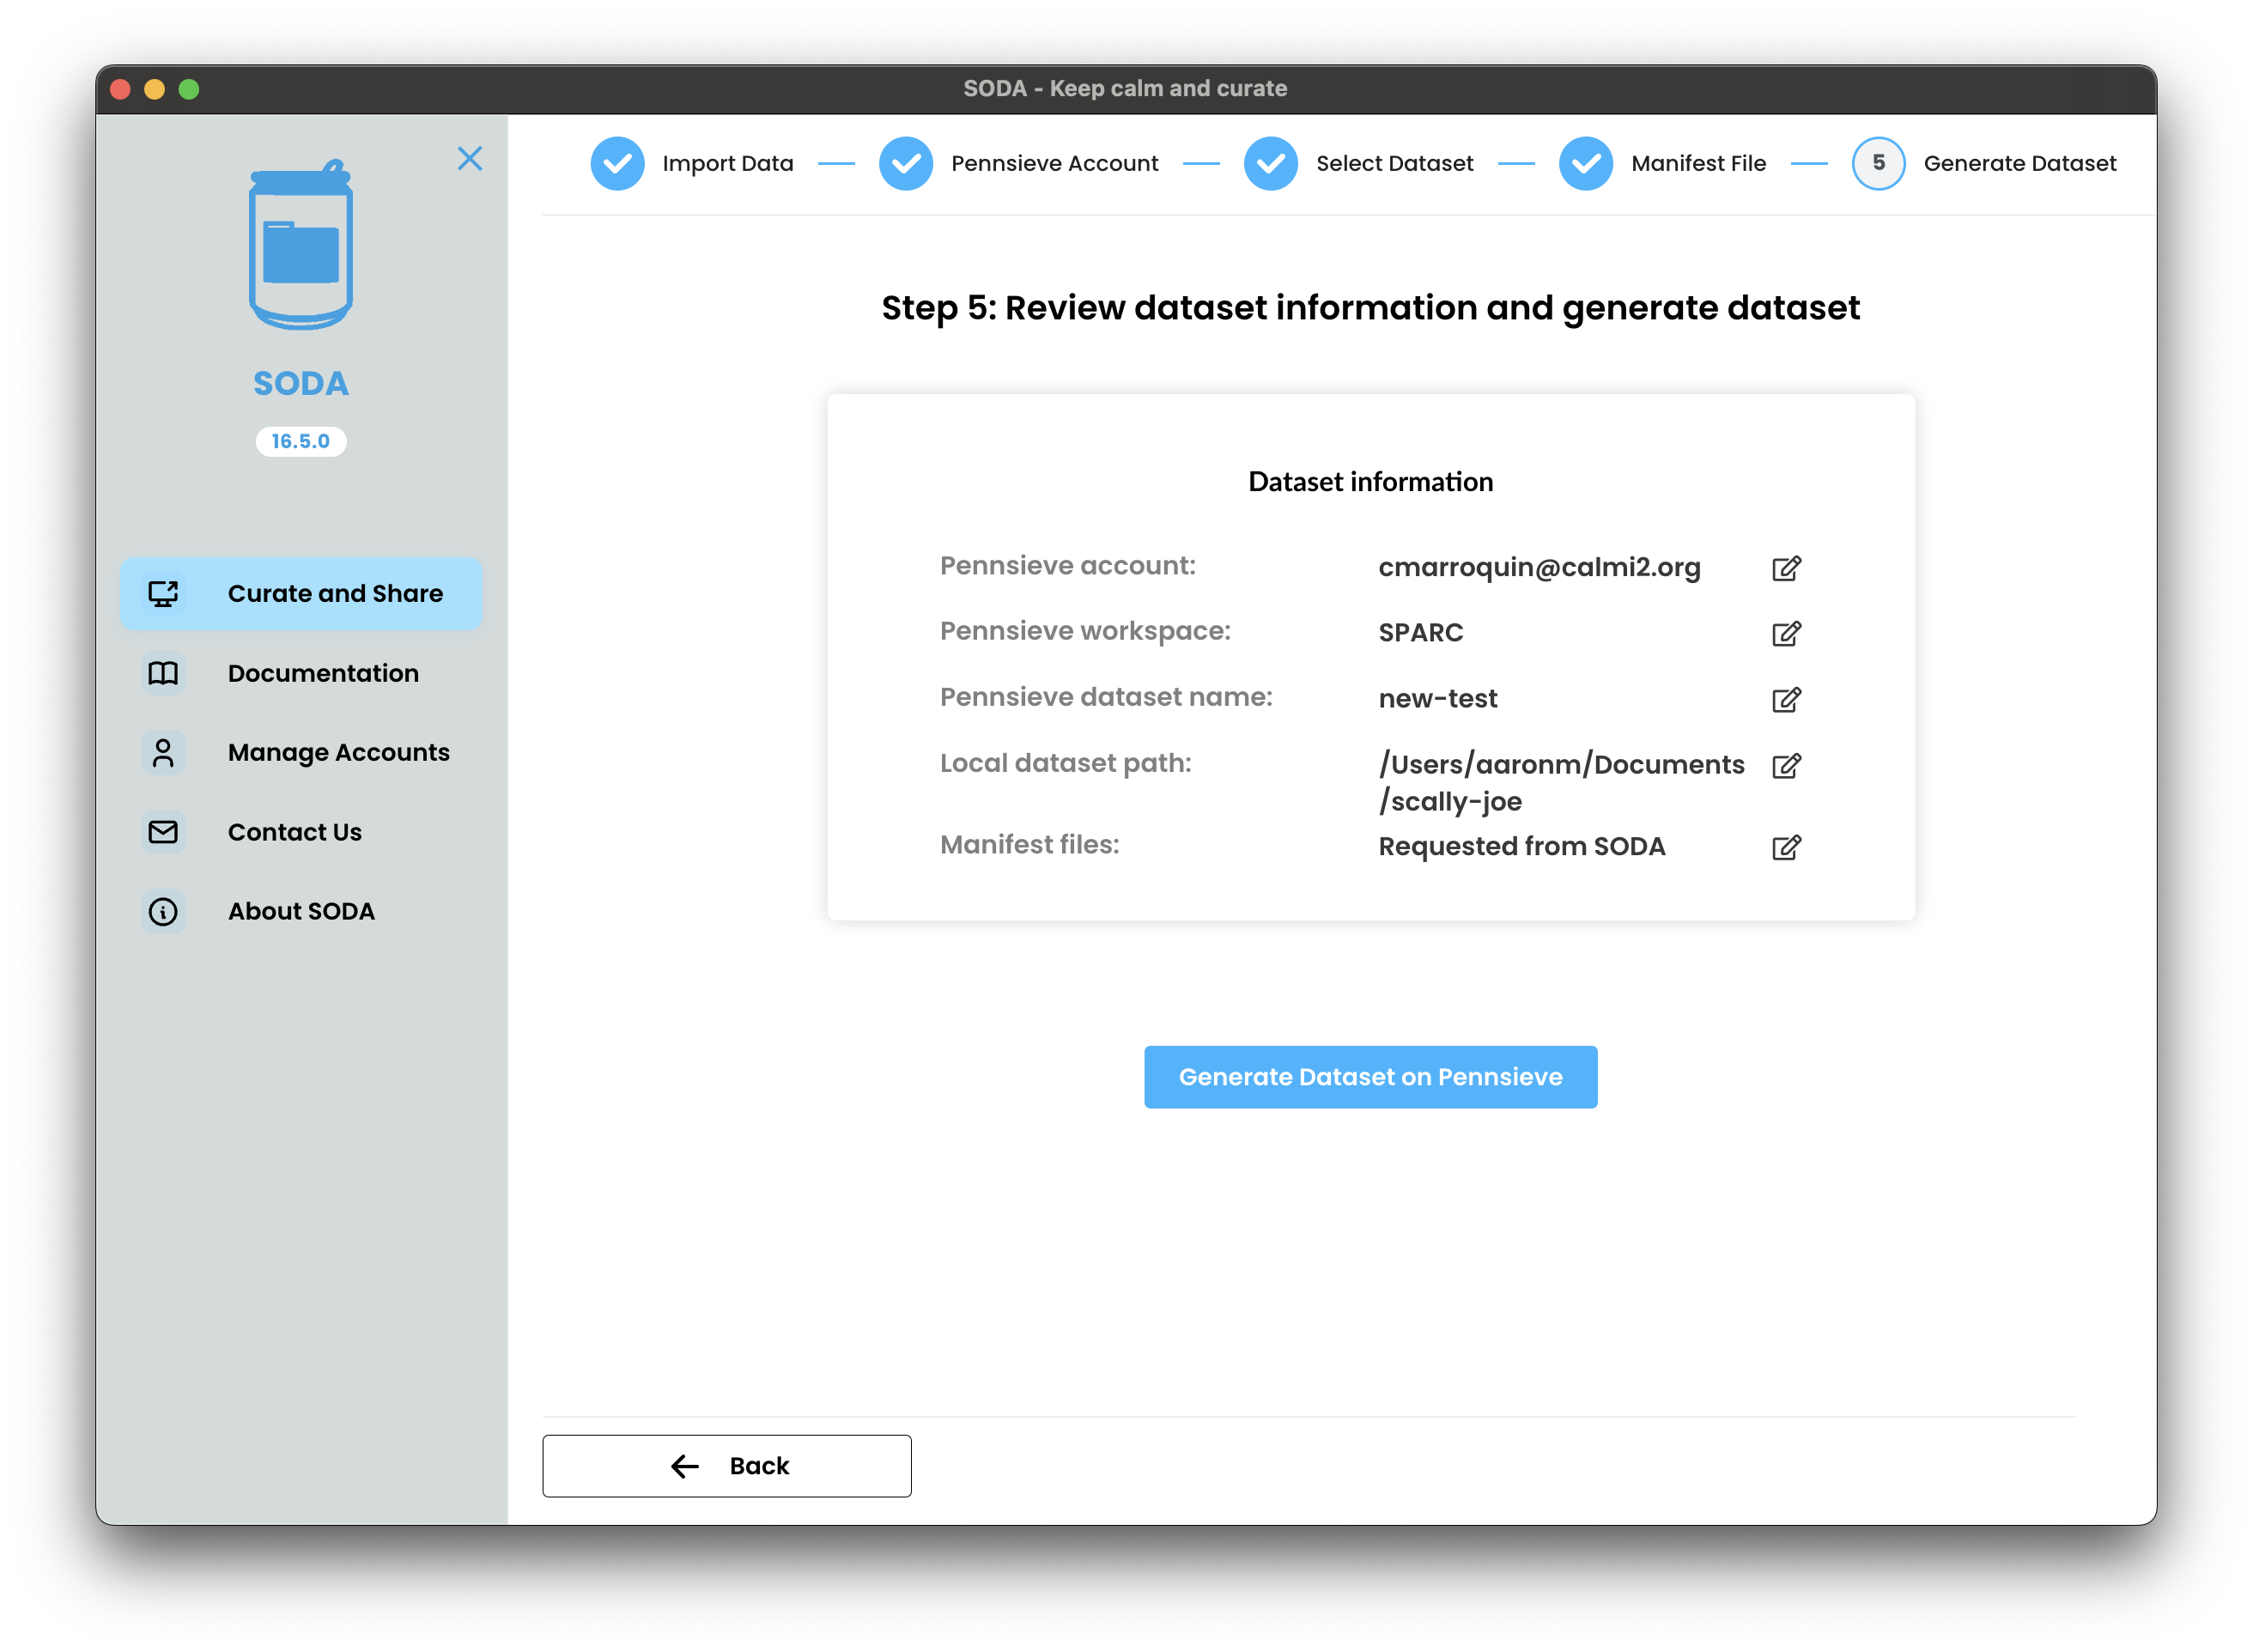2253x1652 pixels.
Task: Open Curate and Share section
Action: pyautogui.click(x=301, y=593)
